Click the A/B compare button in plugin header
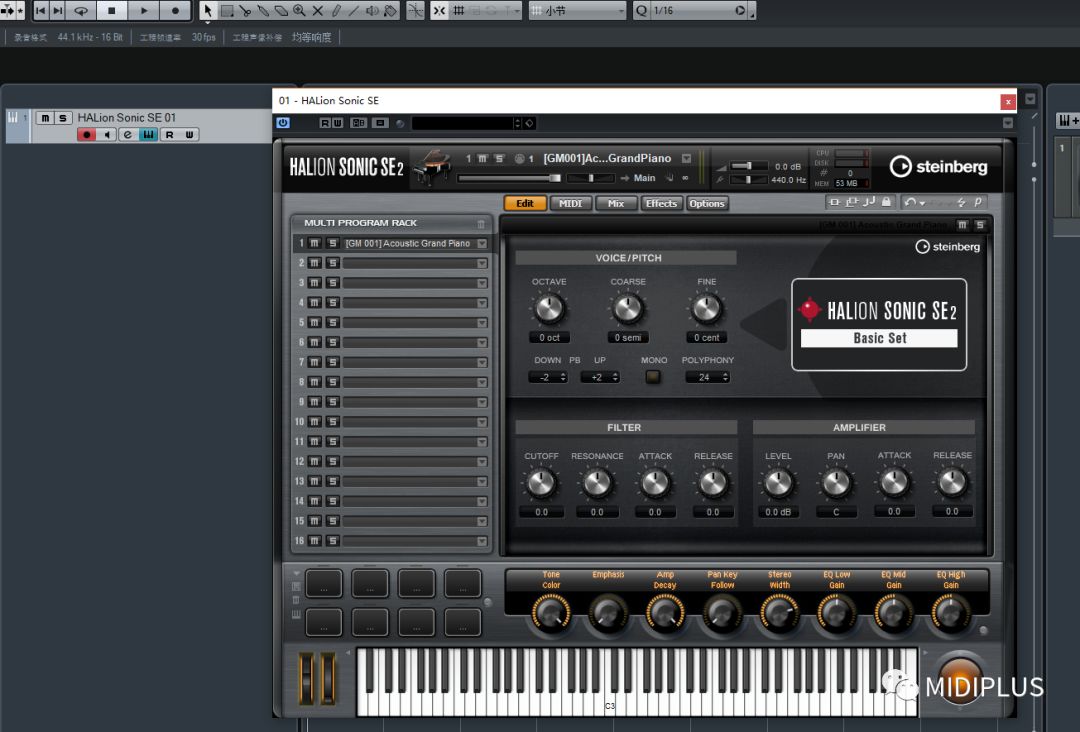 tap(359, 123)
